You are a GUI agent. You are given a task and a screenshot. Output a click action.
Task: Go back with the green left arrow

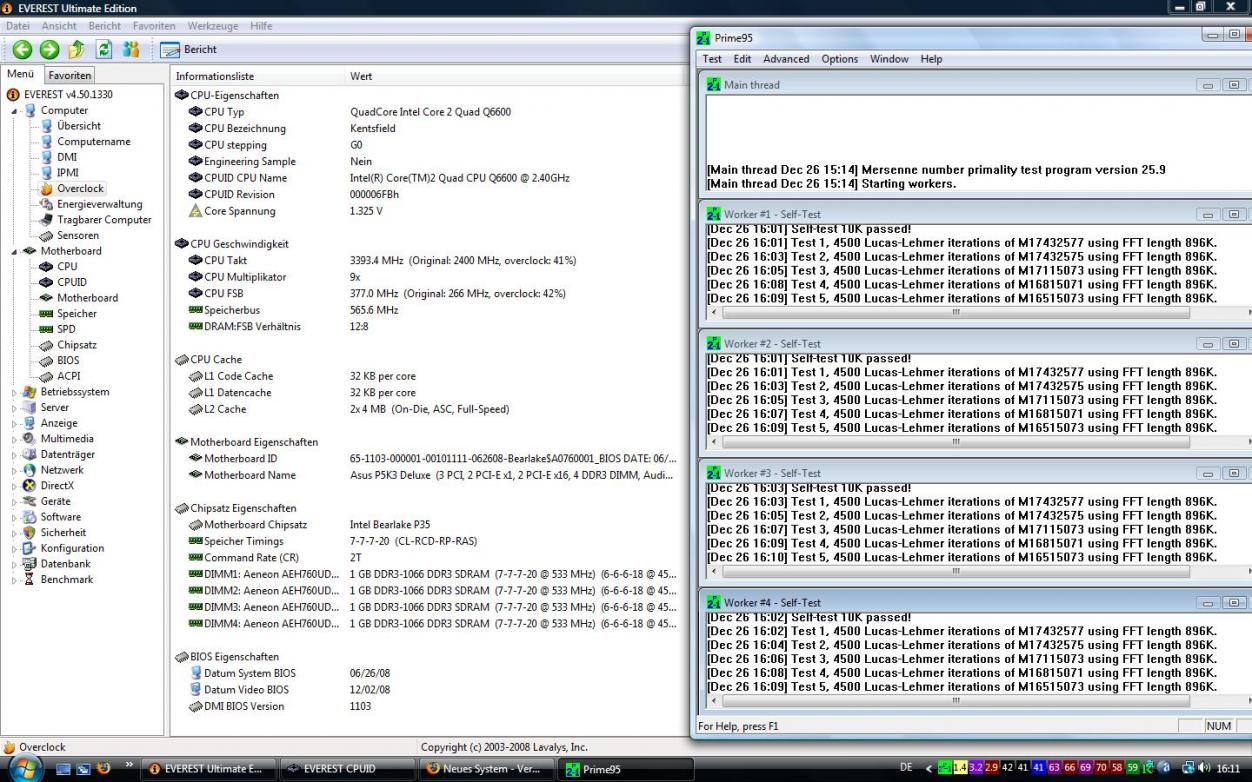pos(22,49)
